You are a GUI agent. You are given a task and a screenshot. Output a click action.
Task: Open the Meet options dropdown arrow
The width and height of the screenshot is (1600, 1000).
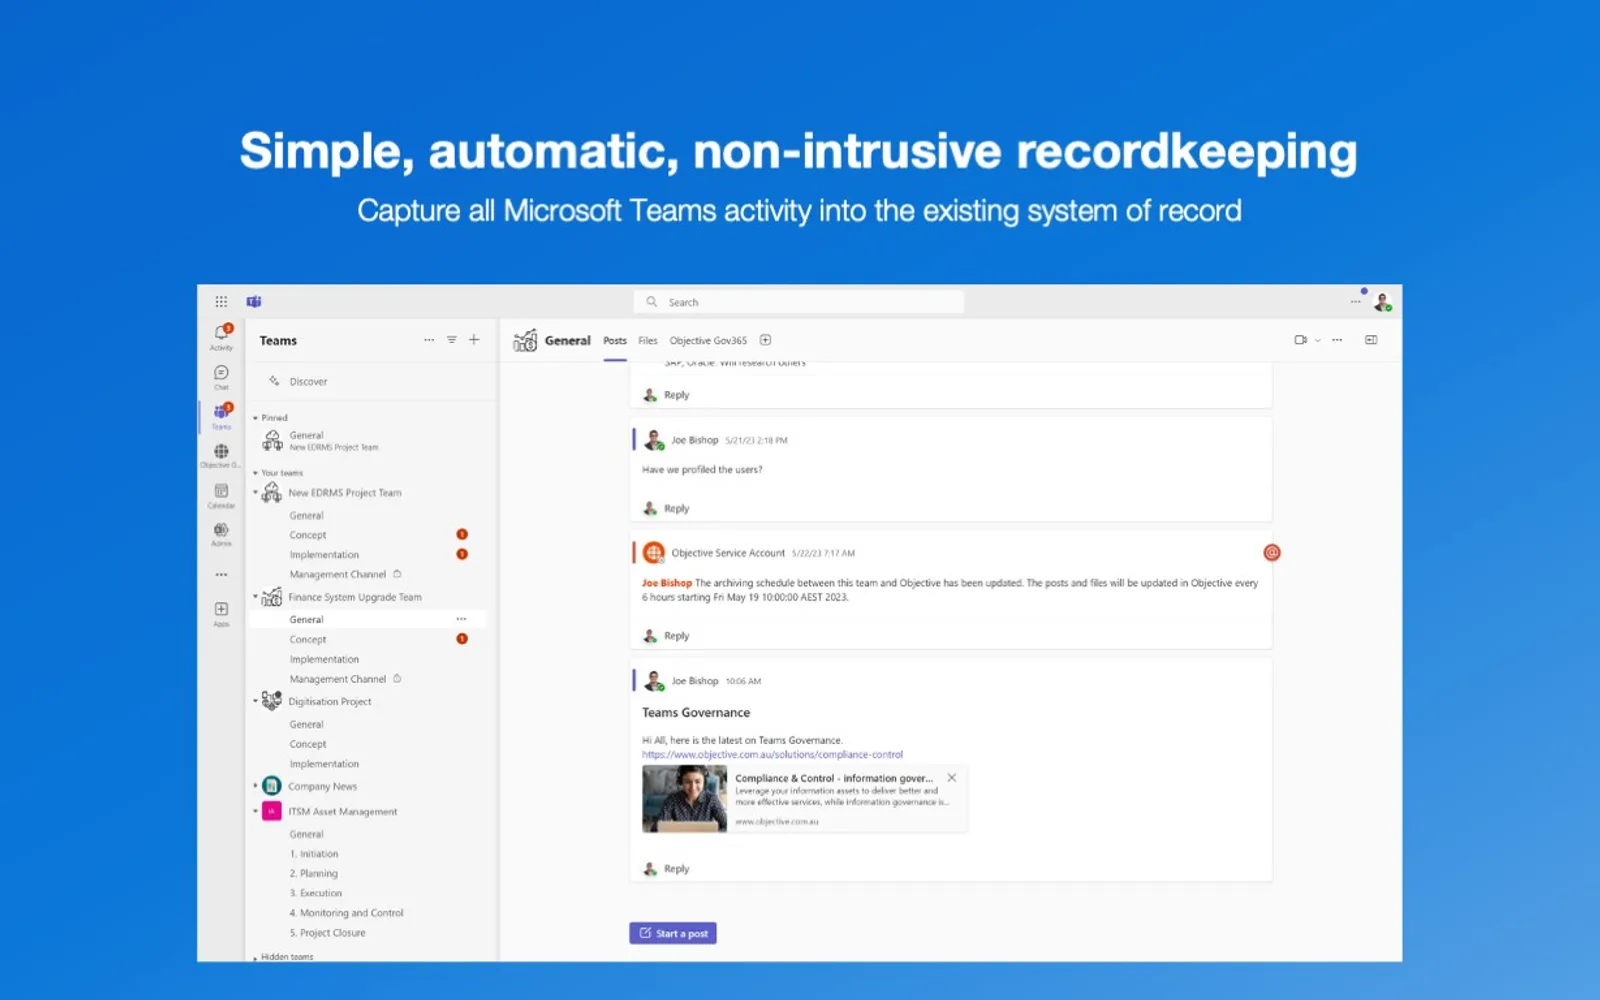coord(1318,341)
